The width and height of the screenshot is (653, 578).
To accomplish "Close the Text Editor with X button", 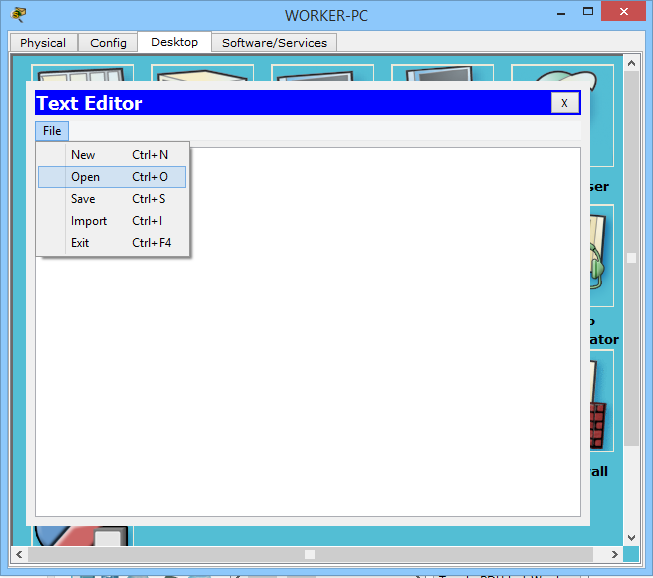I will click(564, 103).
